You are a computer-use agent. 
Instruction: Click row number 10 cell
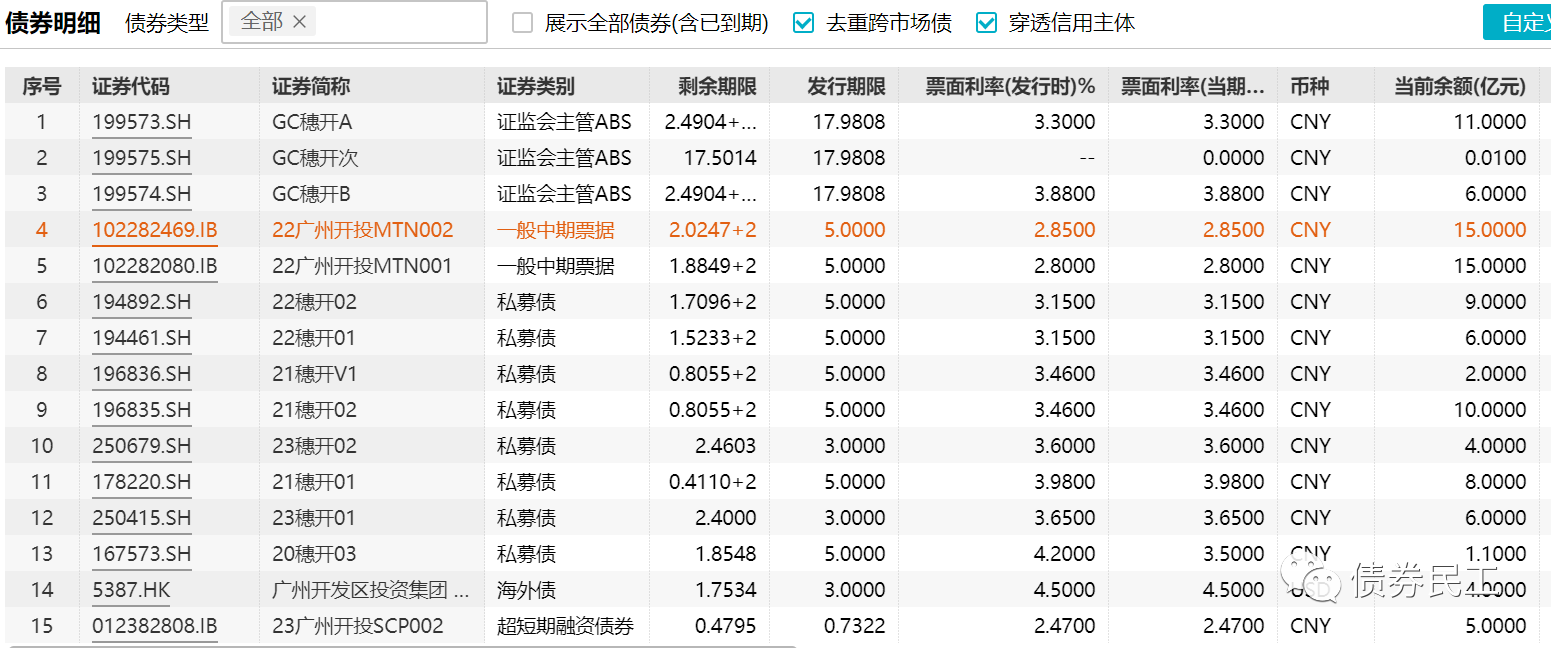click(42, 446)
